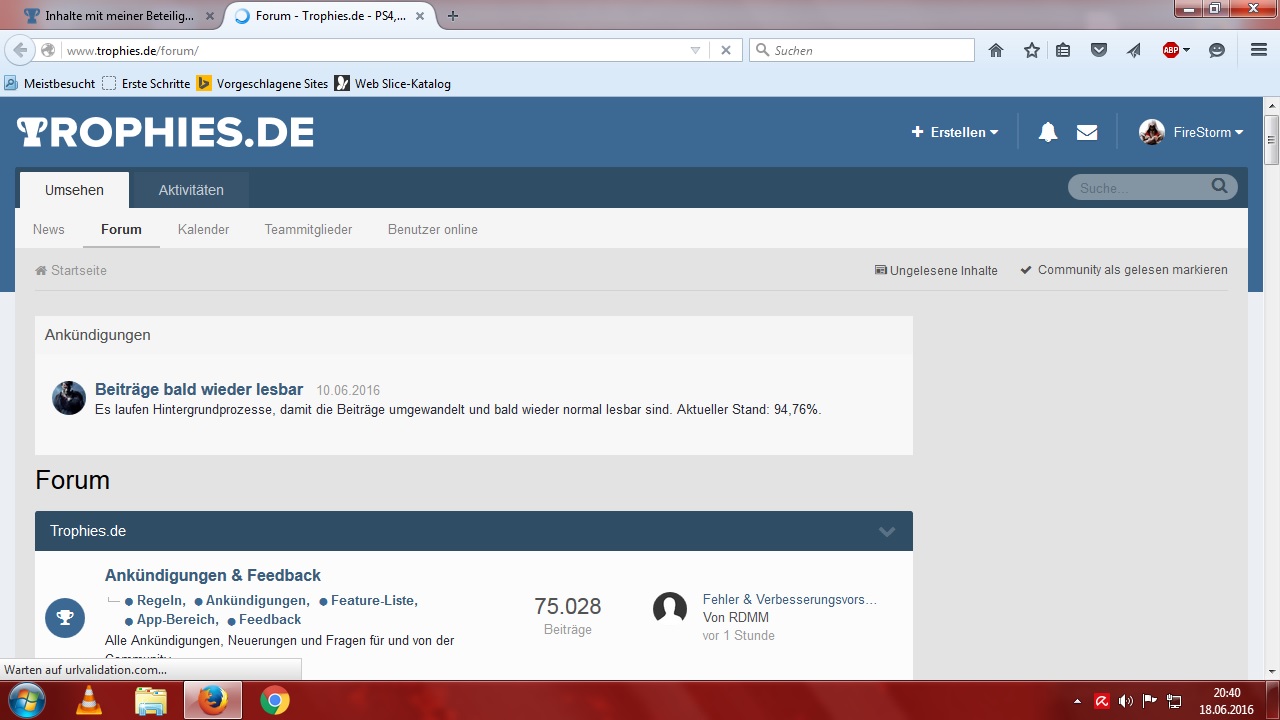
Task: Open the Ankündigungen subforum link
Action: [255, 600]
